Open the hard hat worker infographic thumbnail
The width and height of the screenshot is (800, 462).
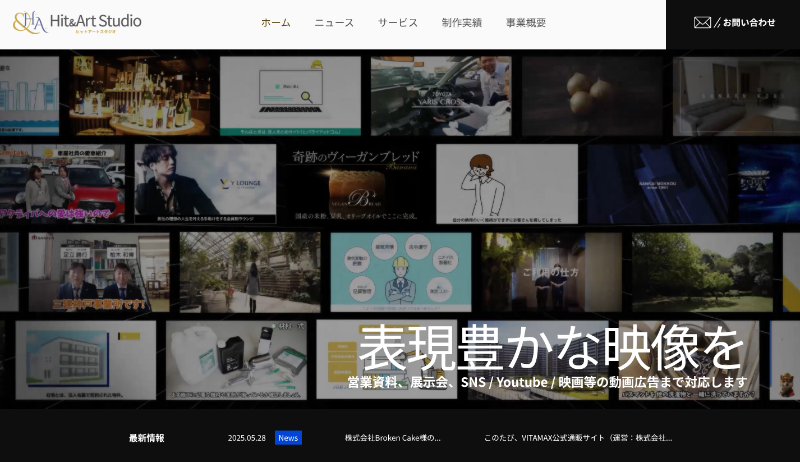400,272
